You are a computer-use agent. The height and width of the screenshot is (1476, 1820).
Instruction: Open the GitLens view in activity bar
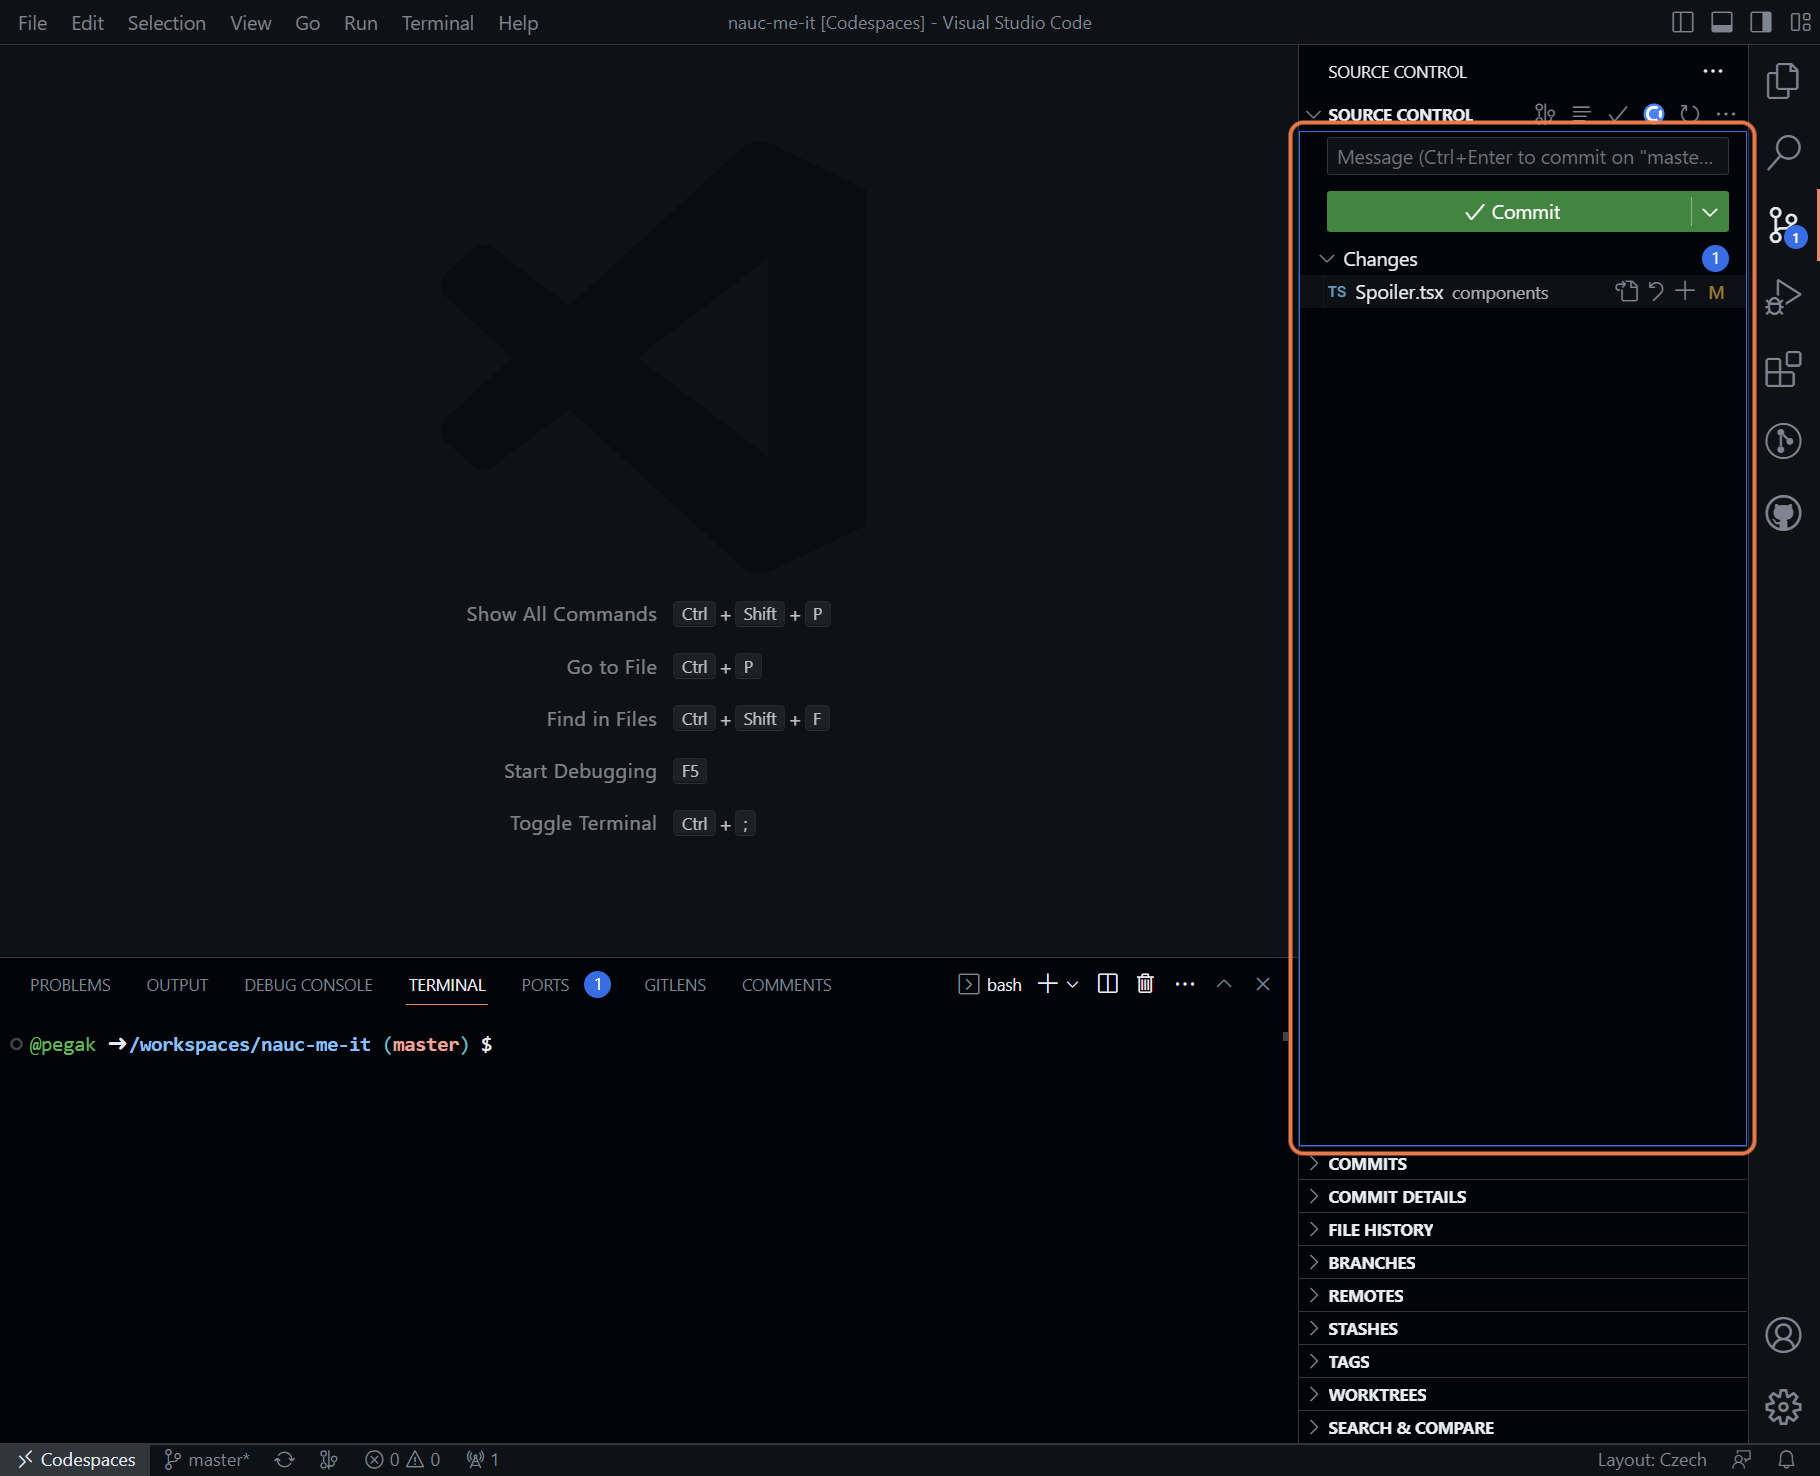(1783, 441)
